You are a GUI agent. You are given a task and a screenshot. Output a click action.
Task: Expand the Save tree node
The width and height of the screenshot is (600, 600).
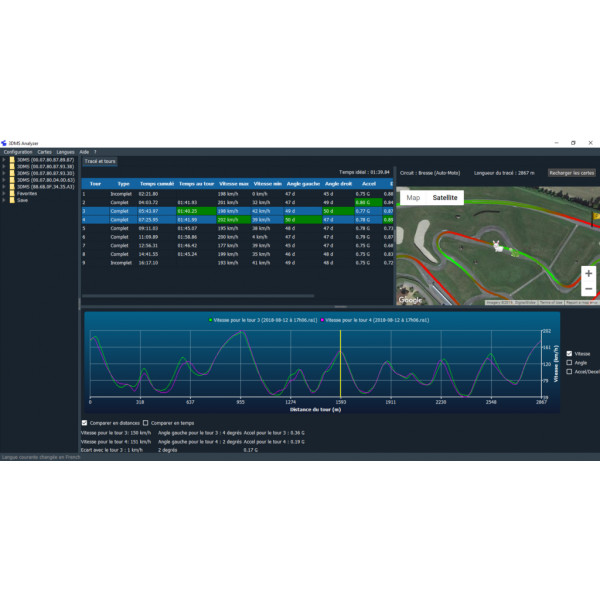pyautogui.click(x=4, y=199)
